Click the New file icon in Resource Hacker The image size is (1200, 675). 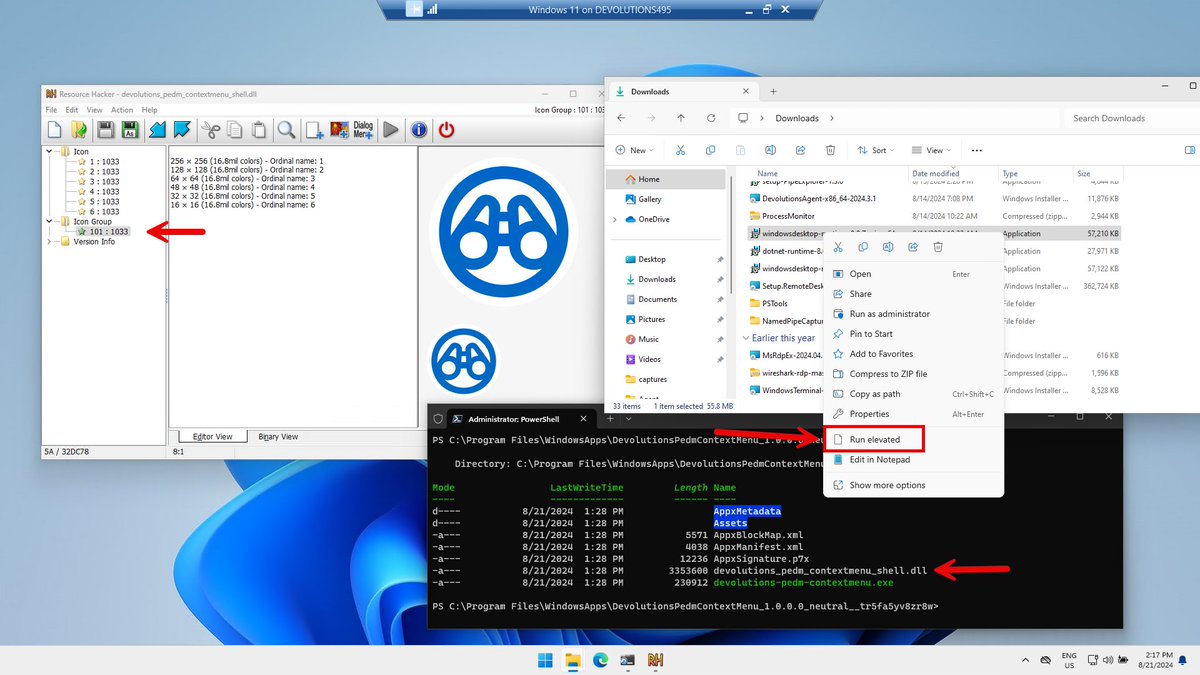(54, 130)
